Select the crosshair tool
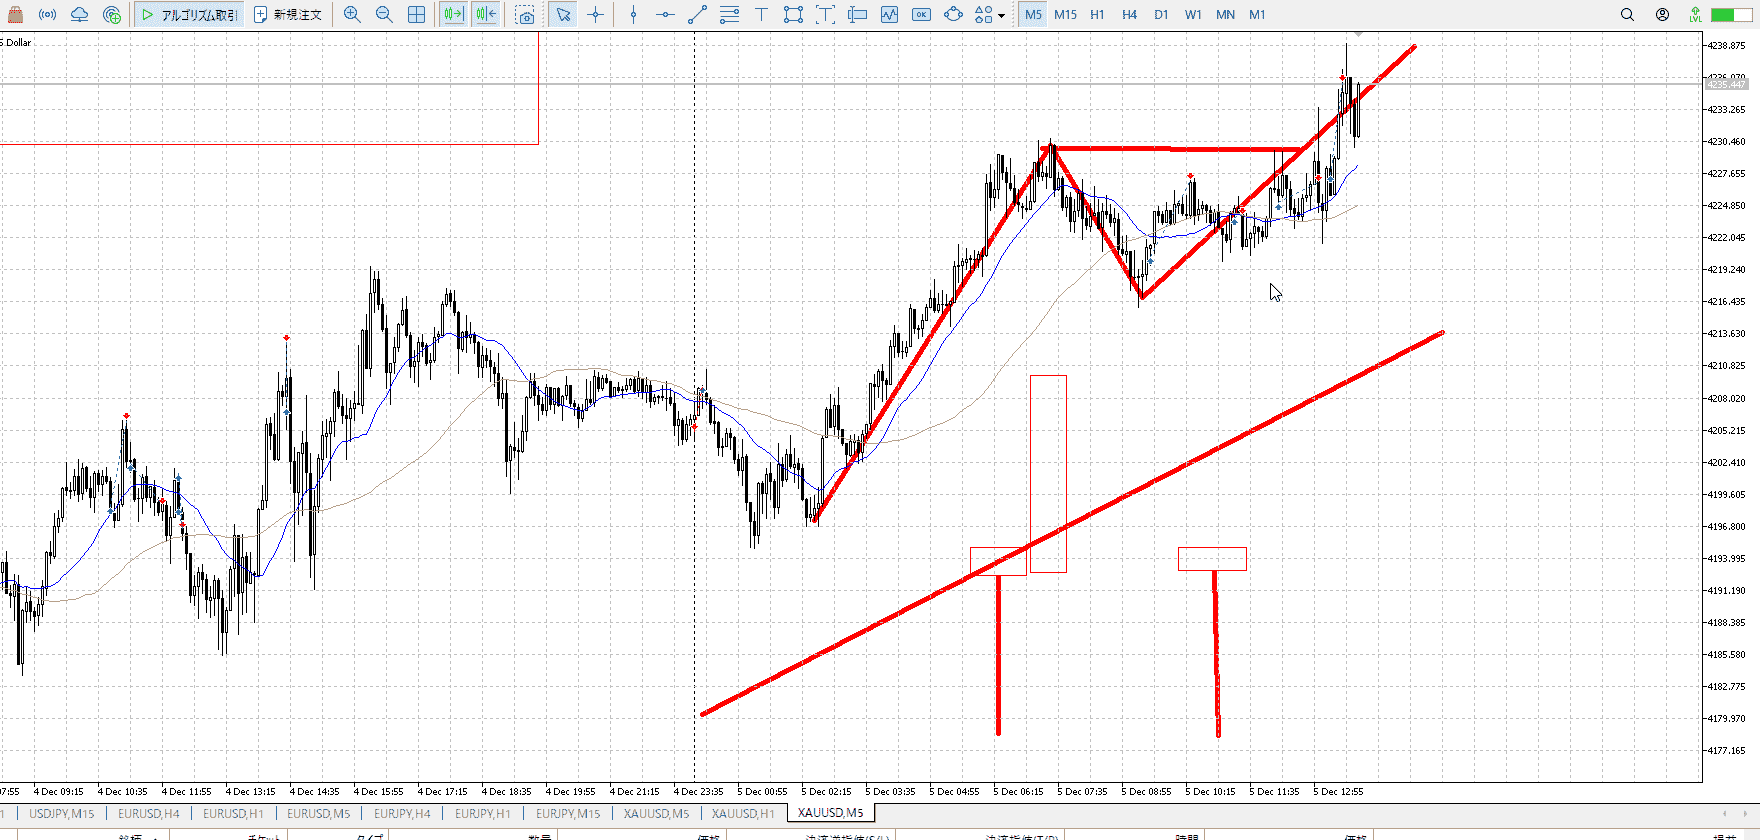Viewport: 1760px width, 840px height. tap(596, 15)
